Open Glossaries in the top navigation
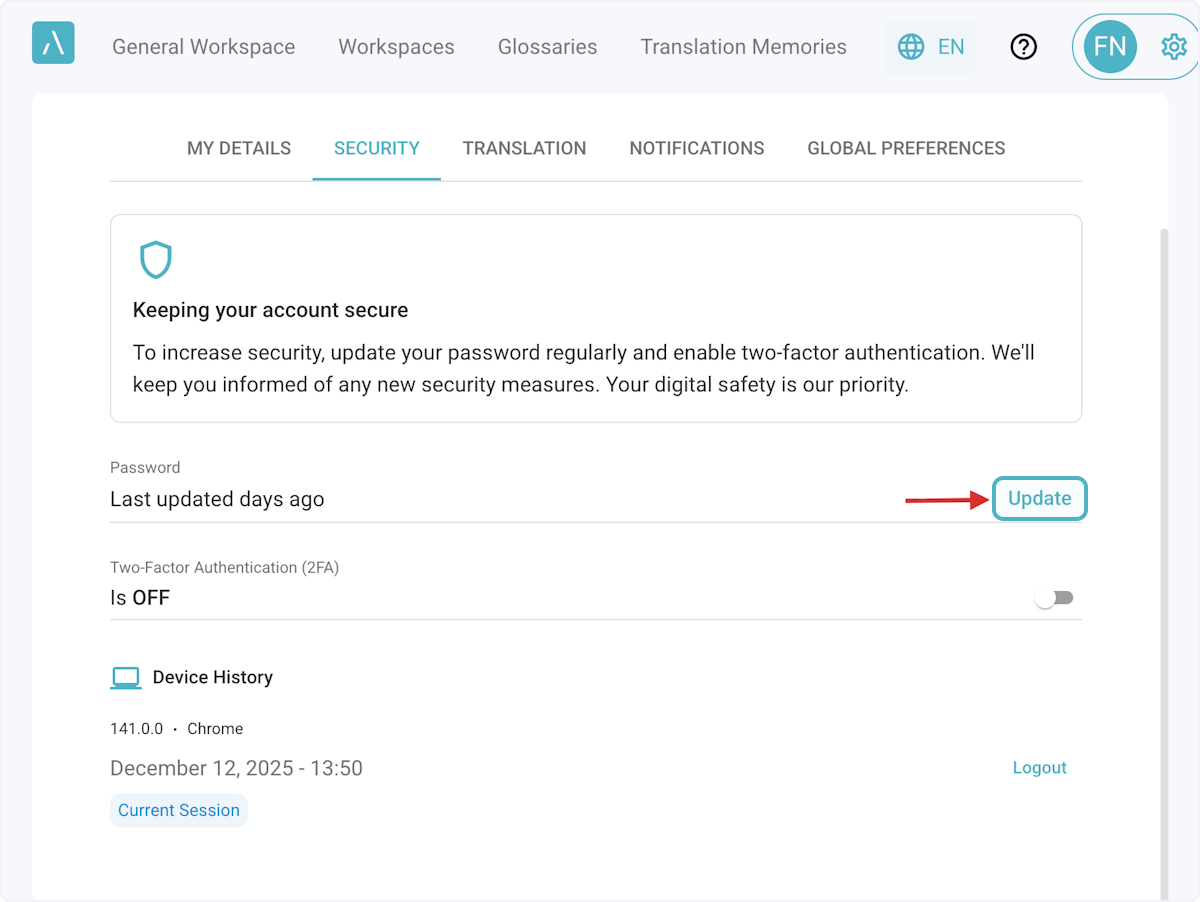 (x=547, y=47)
